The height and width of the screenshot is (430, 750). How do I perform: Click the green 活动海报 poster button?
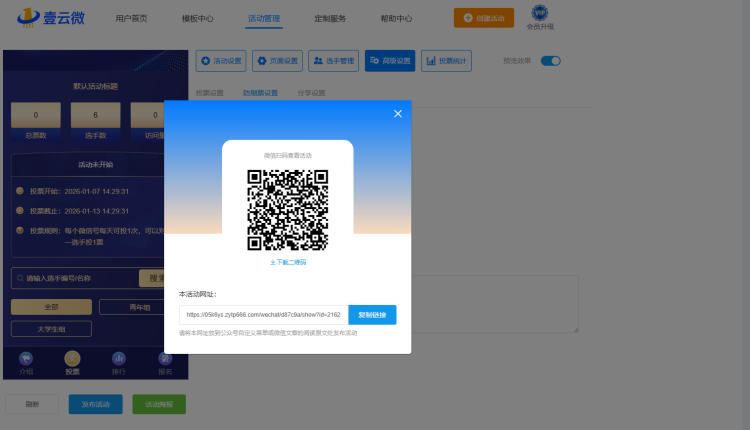pos(159,404)
